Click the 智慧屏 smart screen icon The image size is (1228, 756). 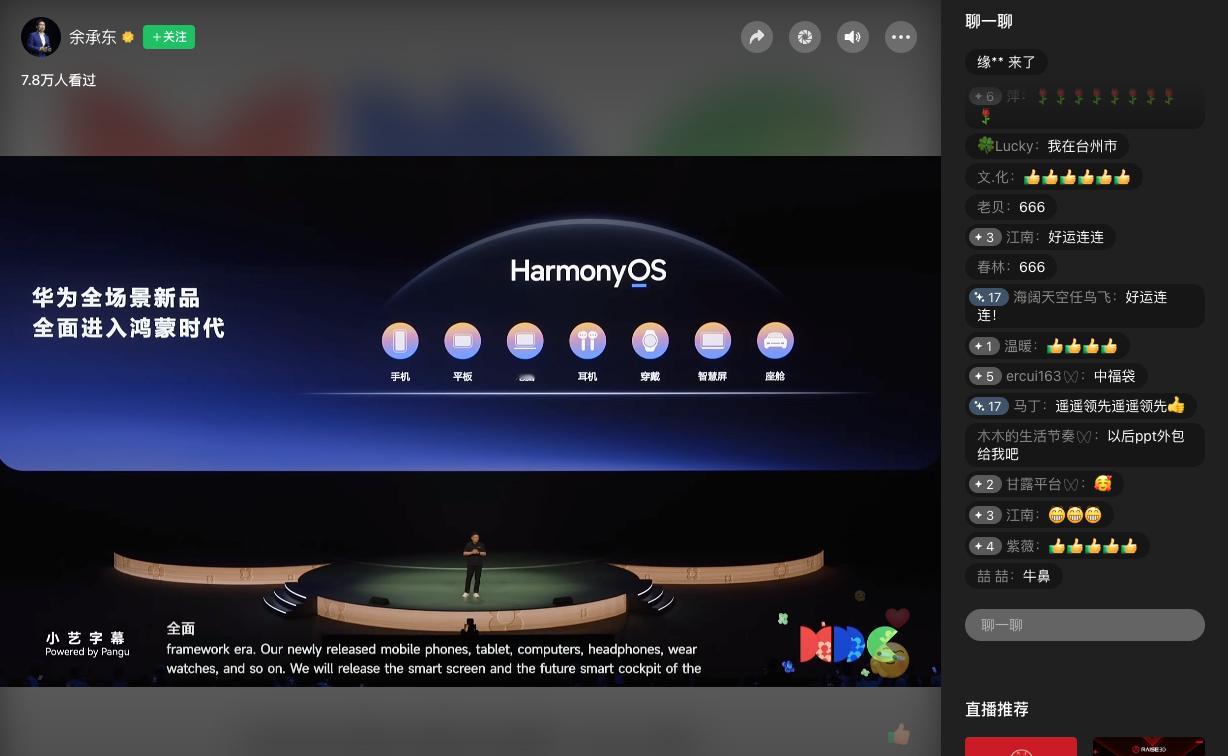coord(712,341)
